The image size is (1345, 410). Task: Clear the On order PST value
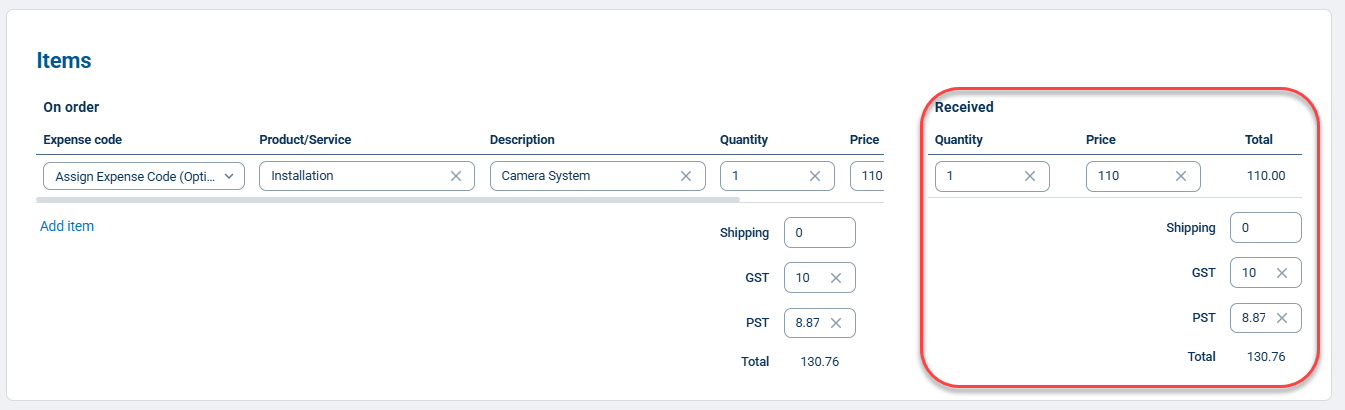click(836, 322)
